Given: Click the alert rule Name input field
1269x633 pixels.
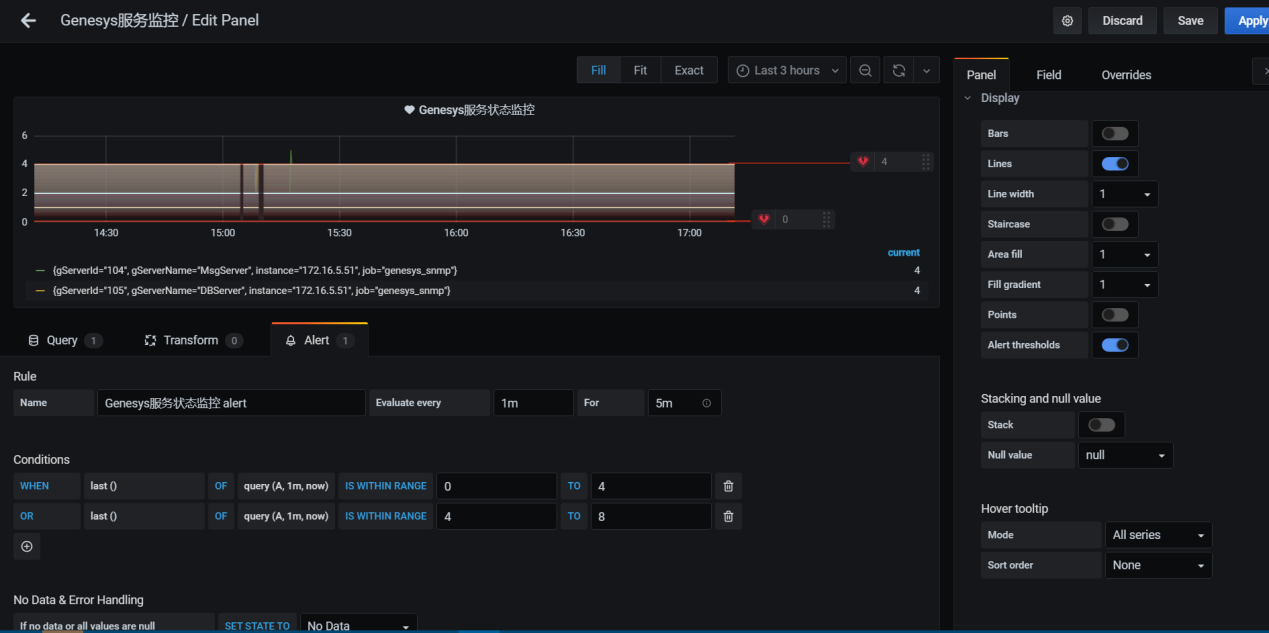Looking at the screenshot, I should point(231,403).
